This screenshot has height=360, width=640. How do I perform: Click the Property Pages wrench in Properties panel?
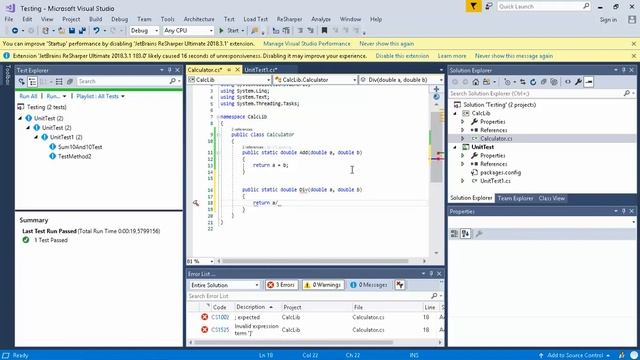point(479,233)
